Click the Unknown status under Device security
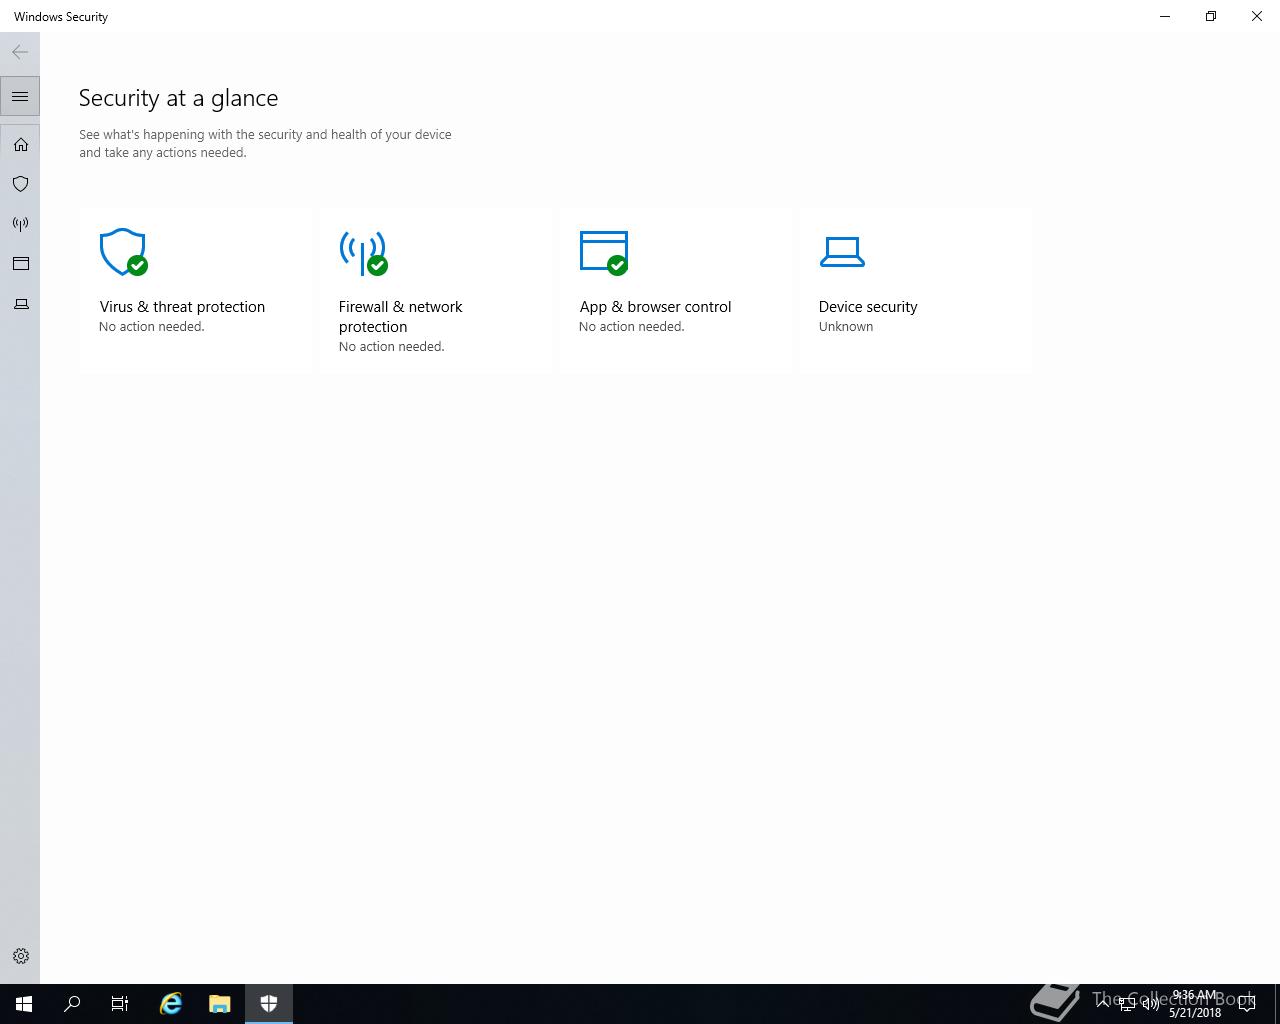The image size is (1280, 1024). click(846, 327)
